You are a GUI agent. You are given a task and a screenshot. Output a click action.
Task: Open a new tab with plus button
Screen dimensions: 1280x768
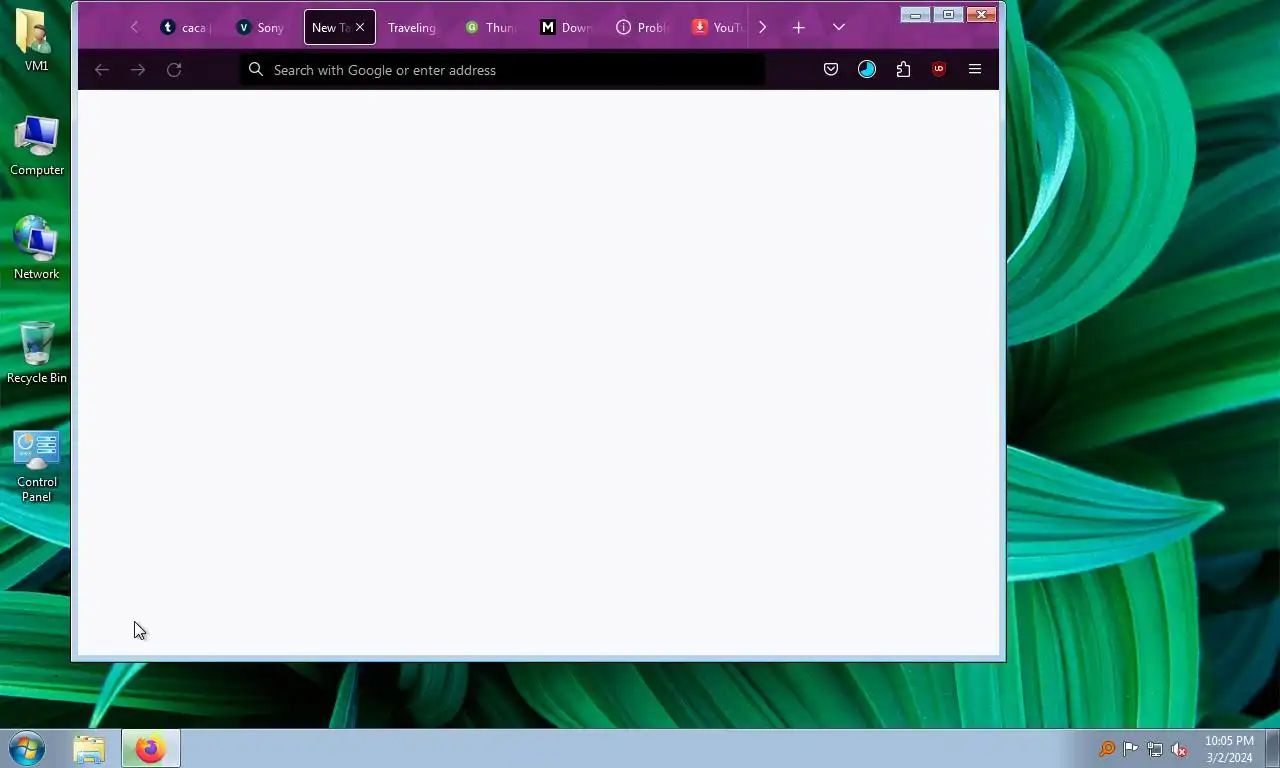[x=799, y=28]
